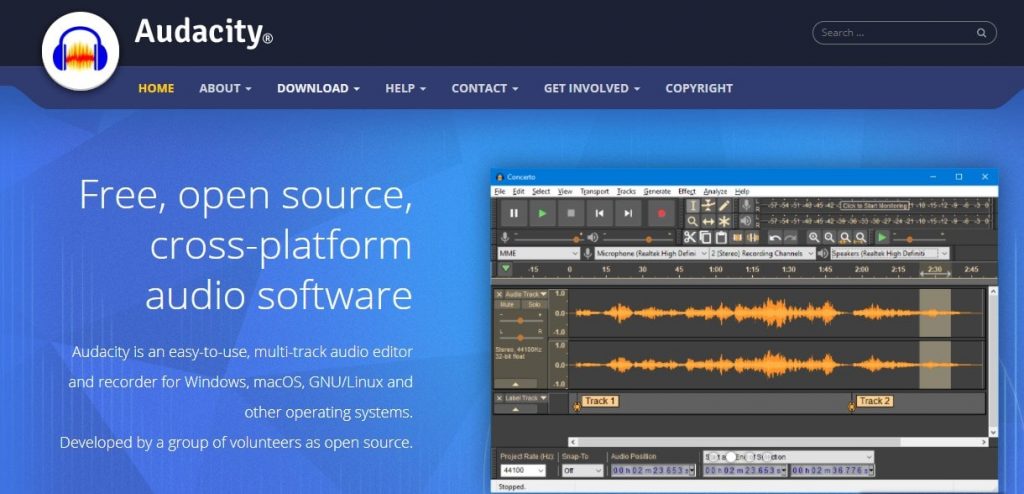Open the Project Rate 44100 dropdown
This screenshot has width=1024, height=494.
click(523, 470)
